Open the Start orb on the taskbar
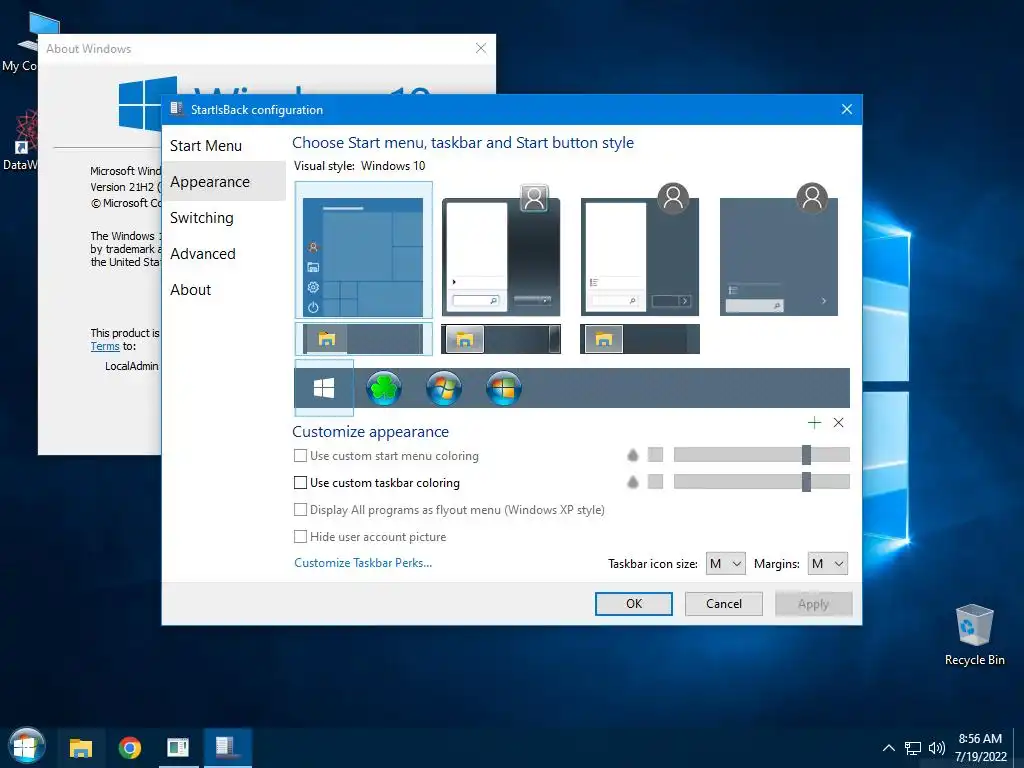This screenshot has width=1024, height=768. (26, 746)
